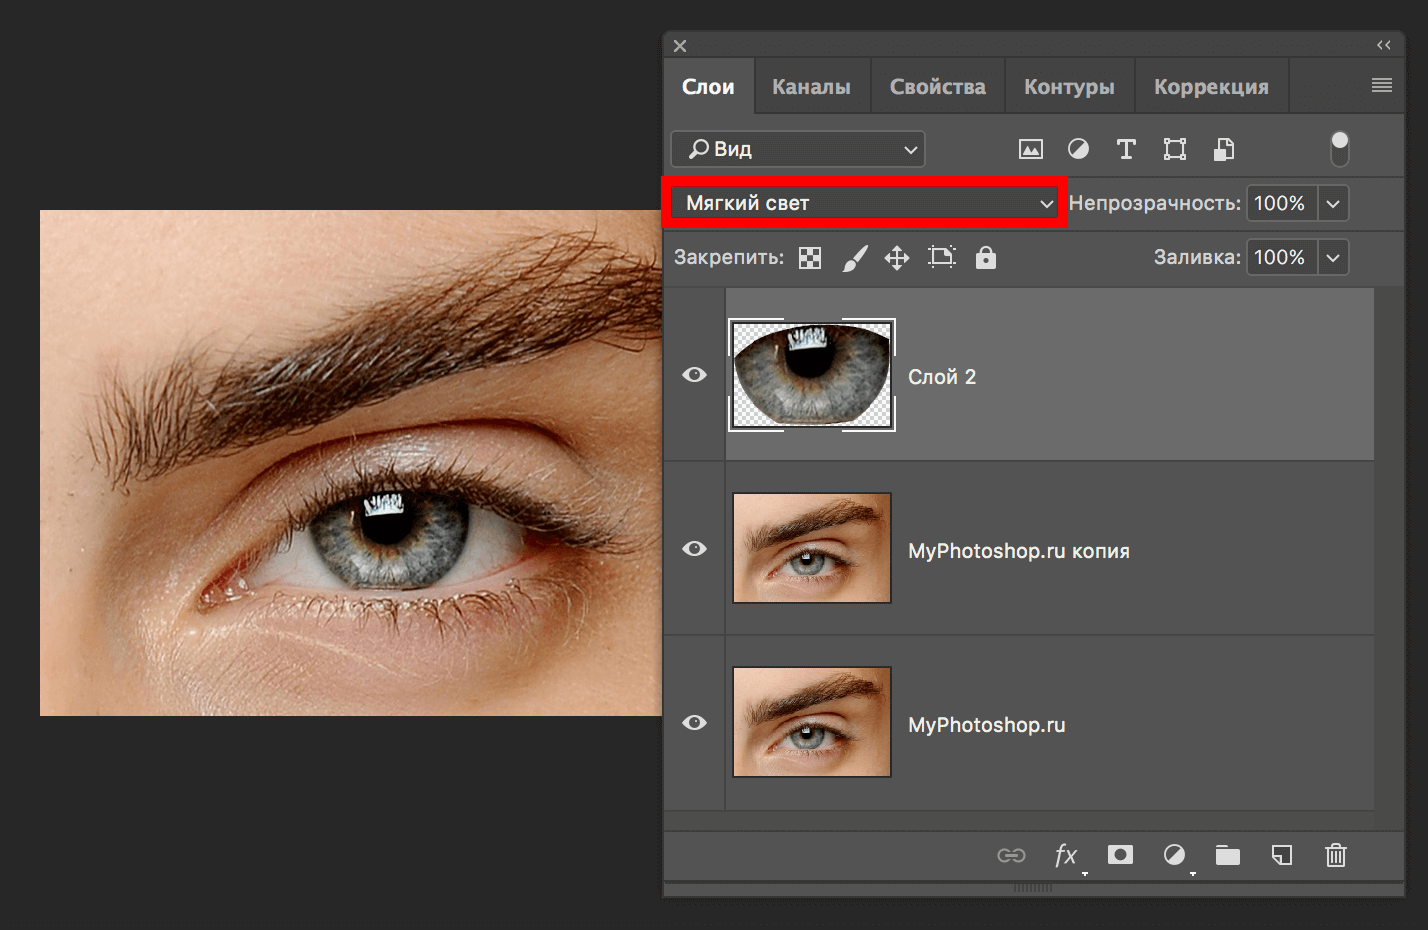Open the Вид filter type dropdown
This screenshot has height=930, width=1428.
coord(798,149)
